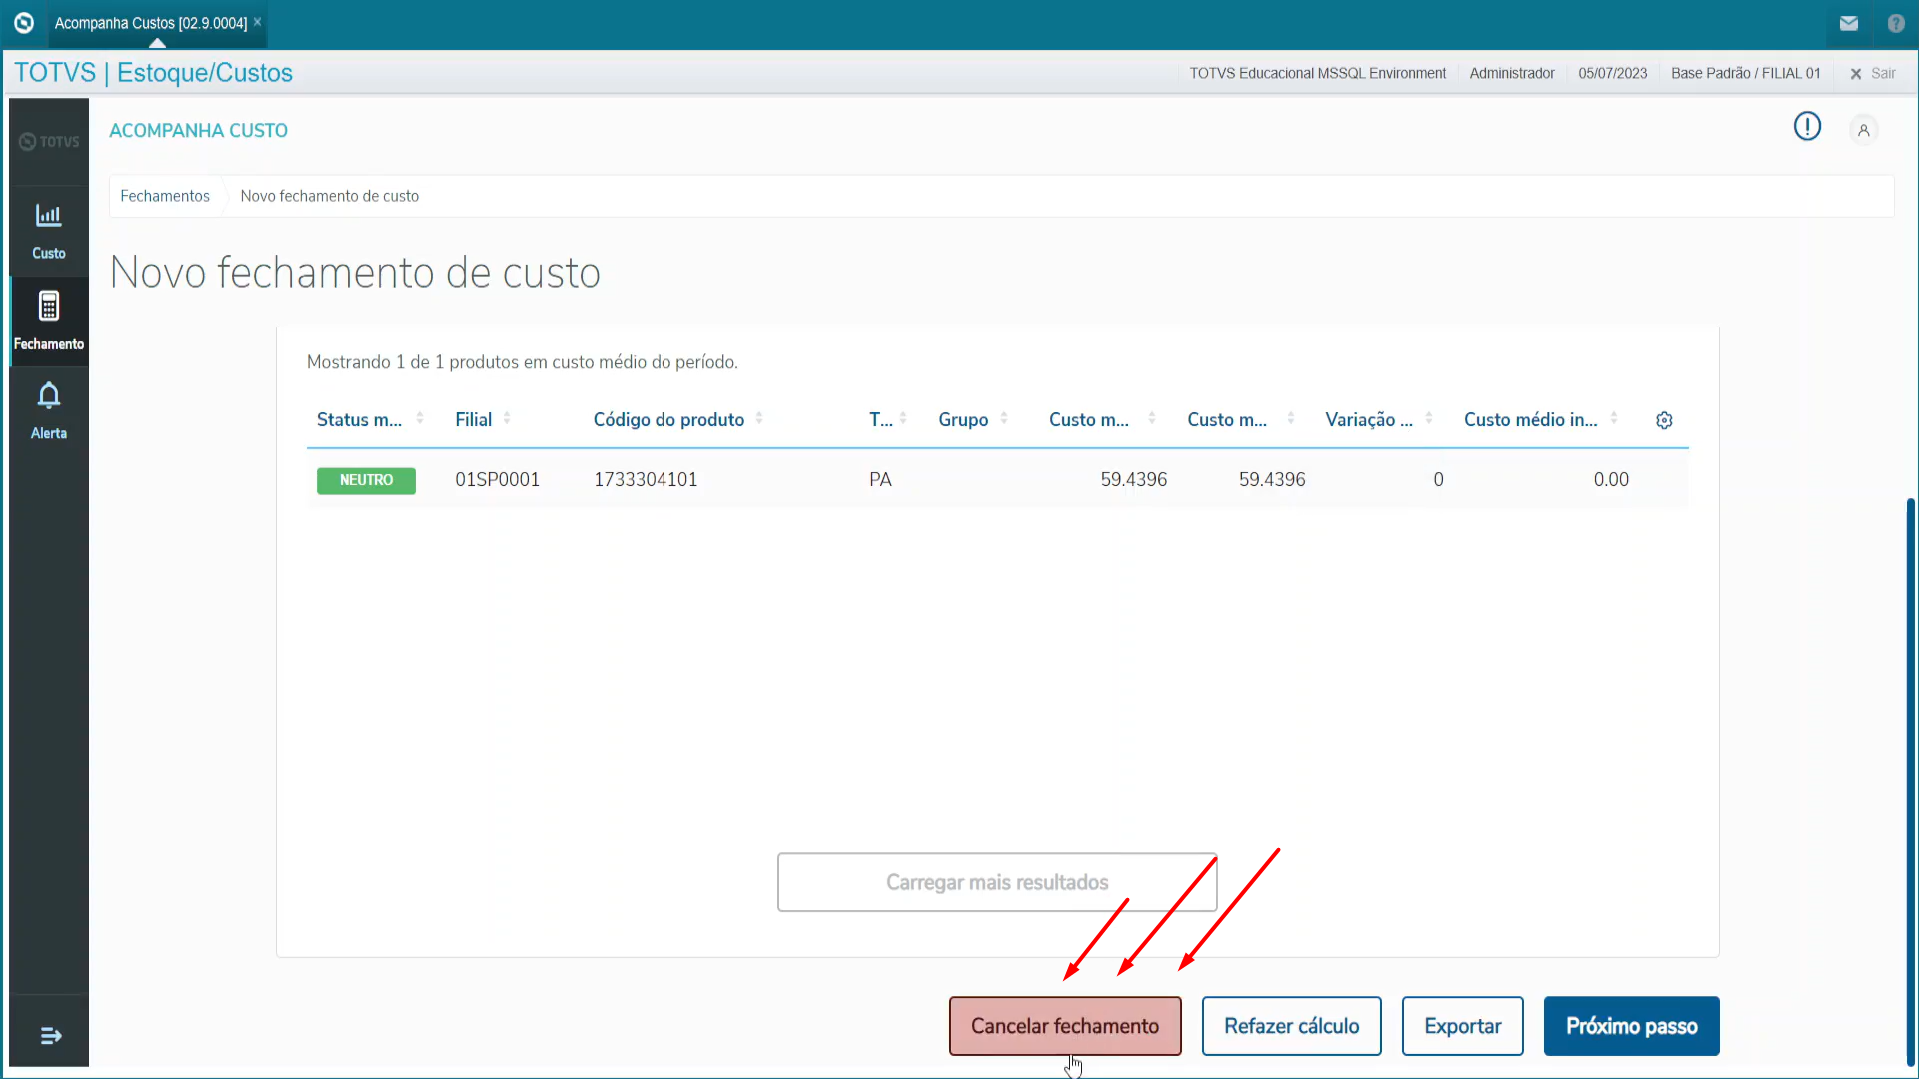Open the help question mark icon
Screen dimensions: 1919x1079
click(x=1895, y=23)
